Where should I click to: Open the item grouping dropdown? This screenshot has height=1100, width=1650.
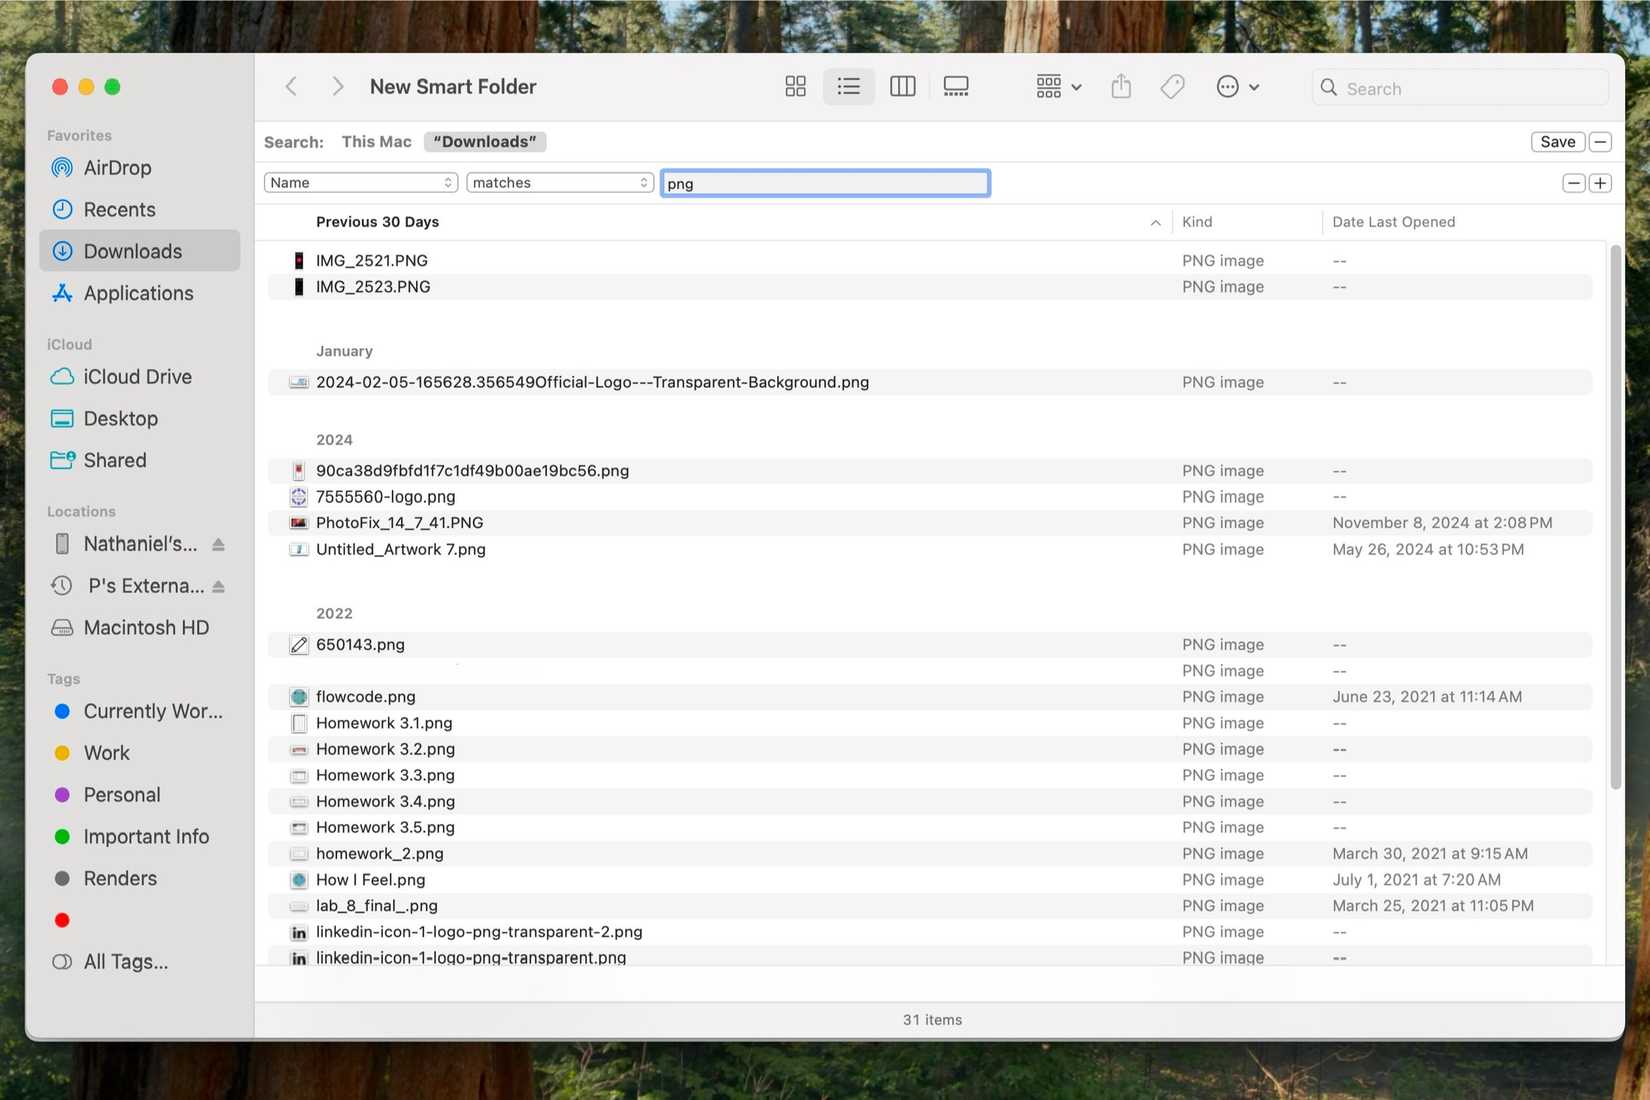(x=1057, y=86)
